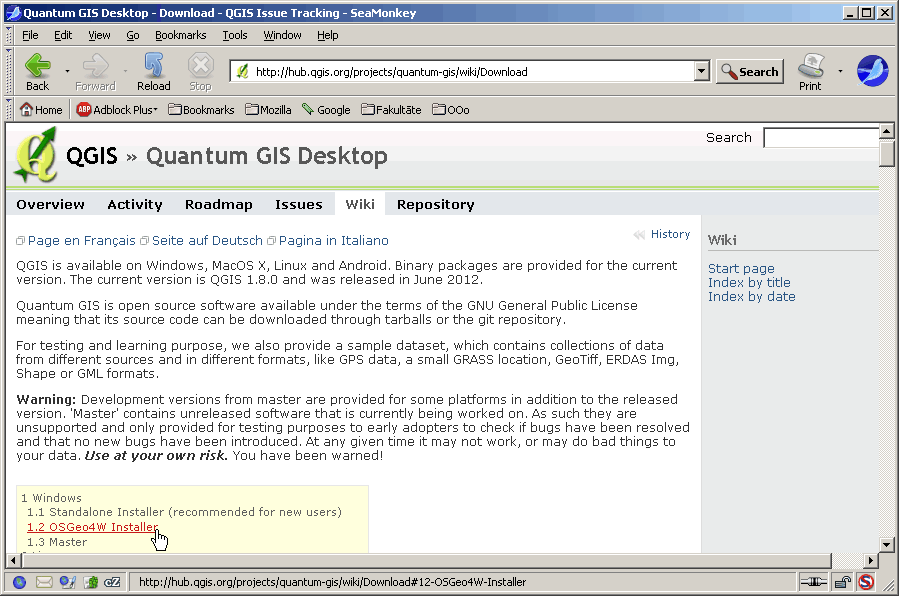
Task: Focus the page Search input field
Action: (x=821, y=138)
